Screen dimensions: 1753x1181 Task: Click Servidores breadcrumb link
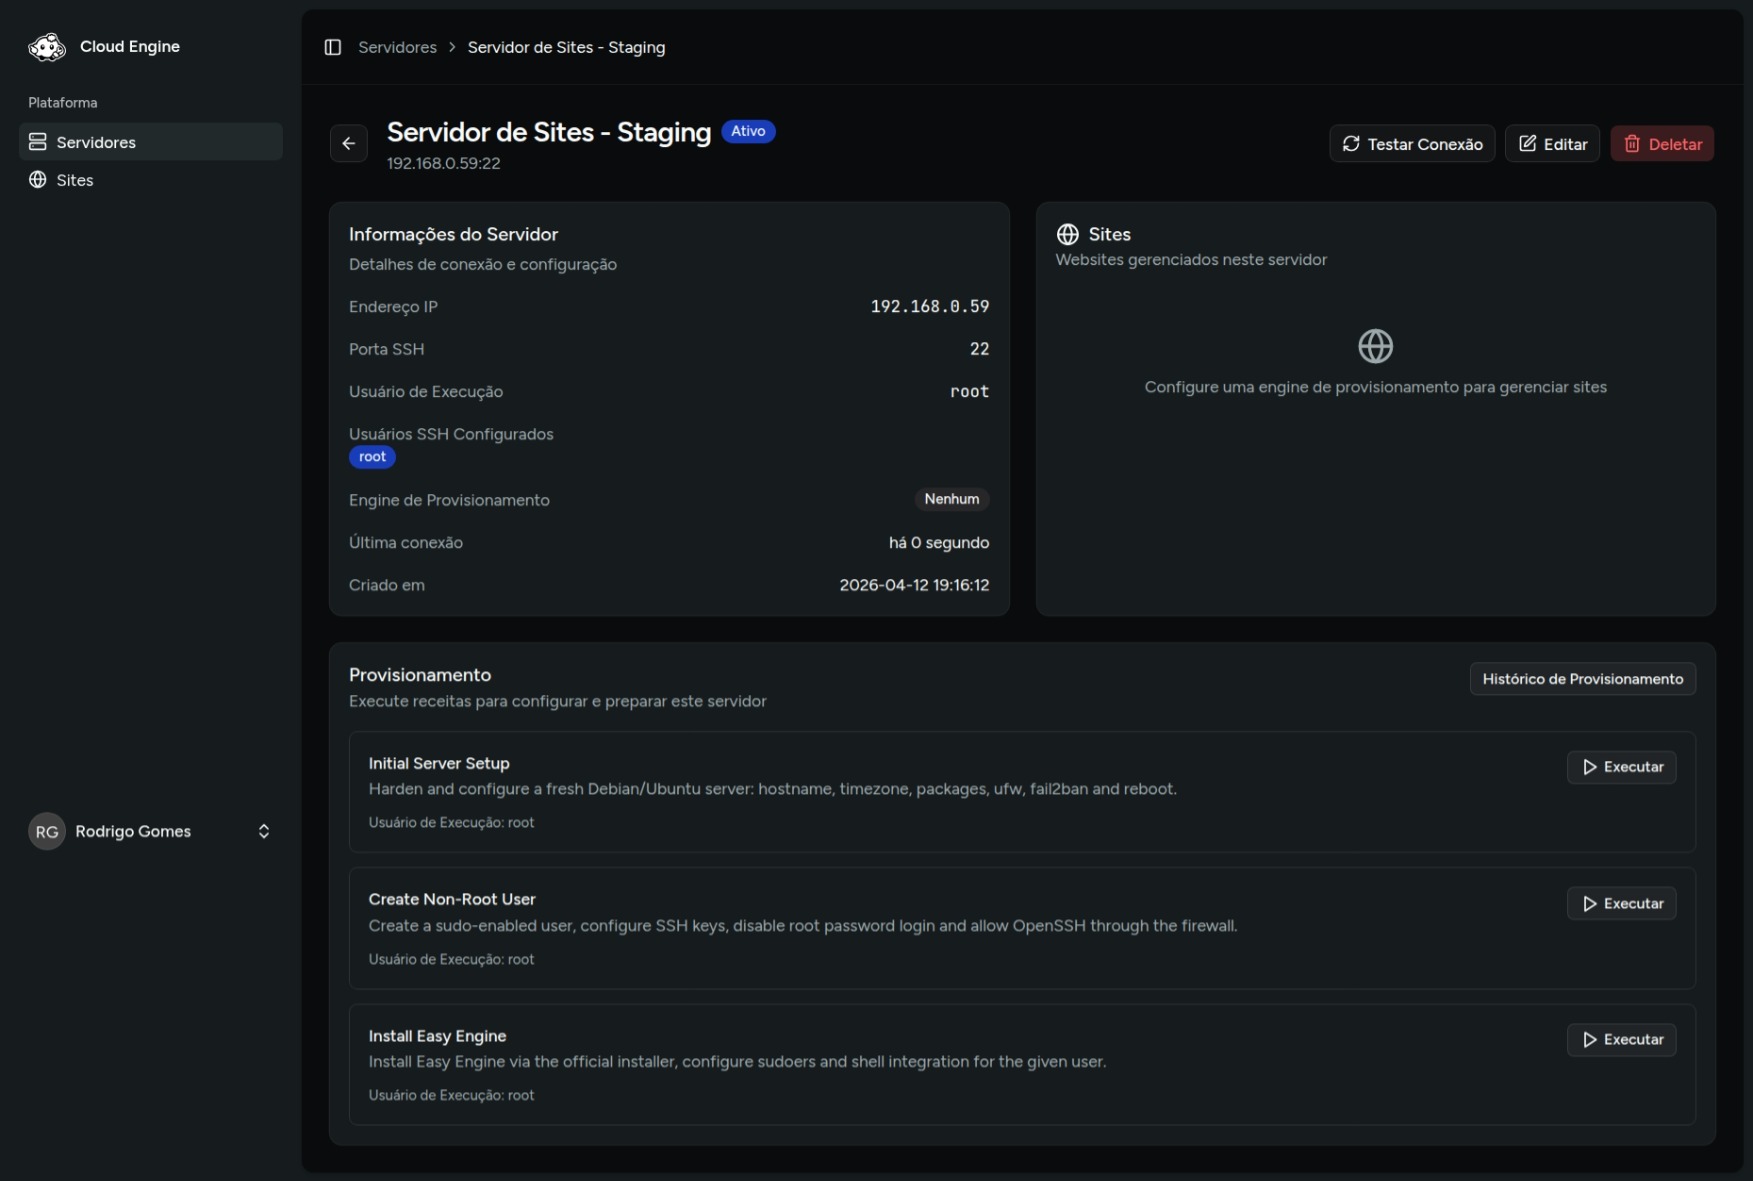coord(397,47)
